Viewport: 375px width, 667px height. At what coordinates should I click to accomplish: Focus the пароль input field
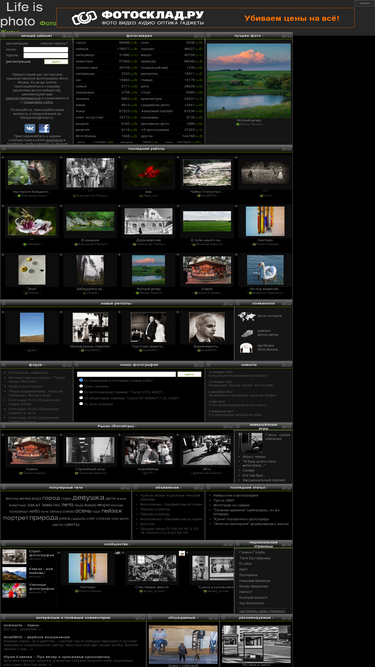(x=45, y=55)
